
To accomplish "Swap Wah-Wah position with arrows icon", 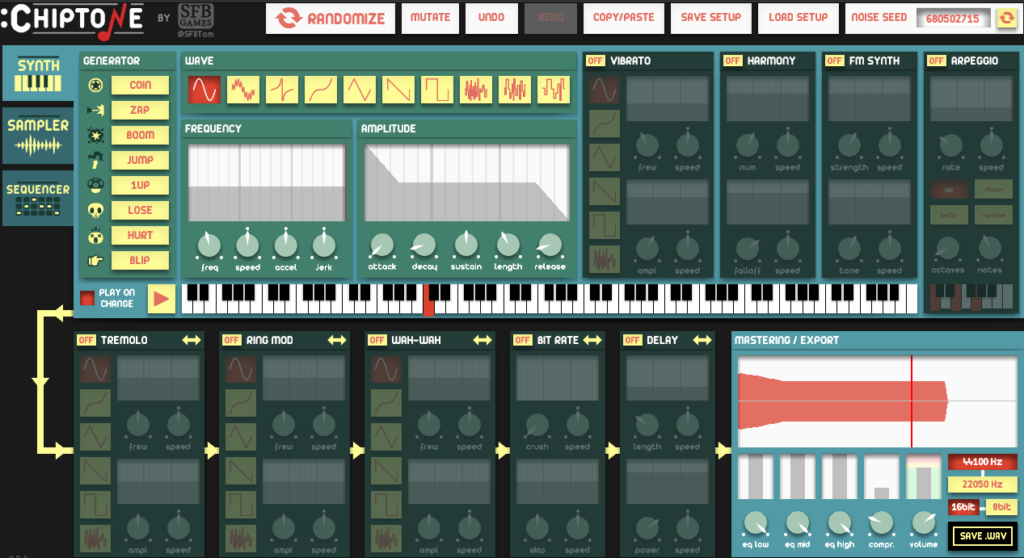I will [x=482, y=340].
